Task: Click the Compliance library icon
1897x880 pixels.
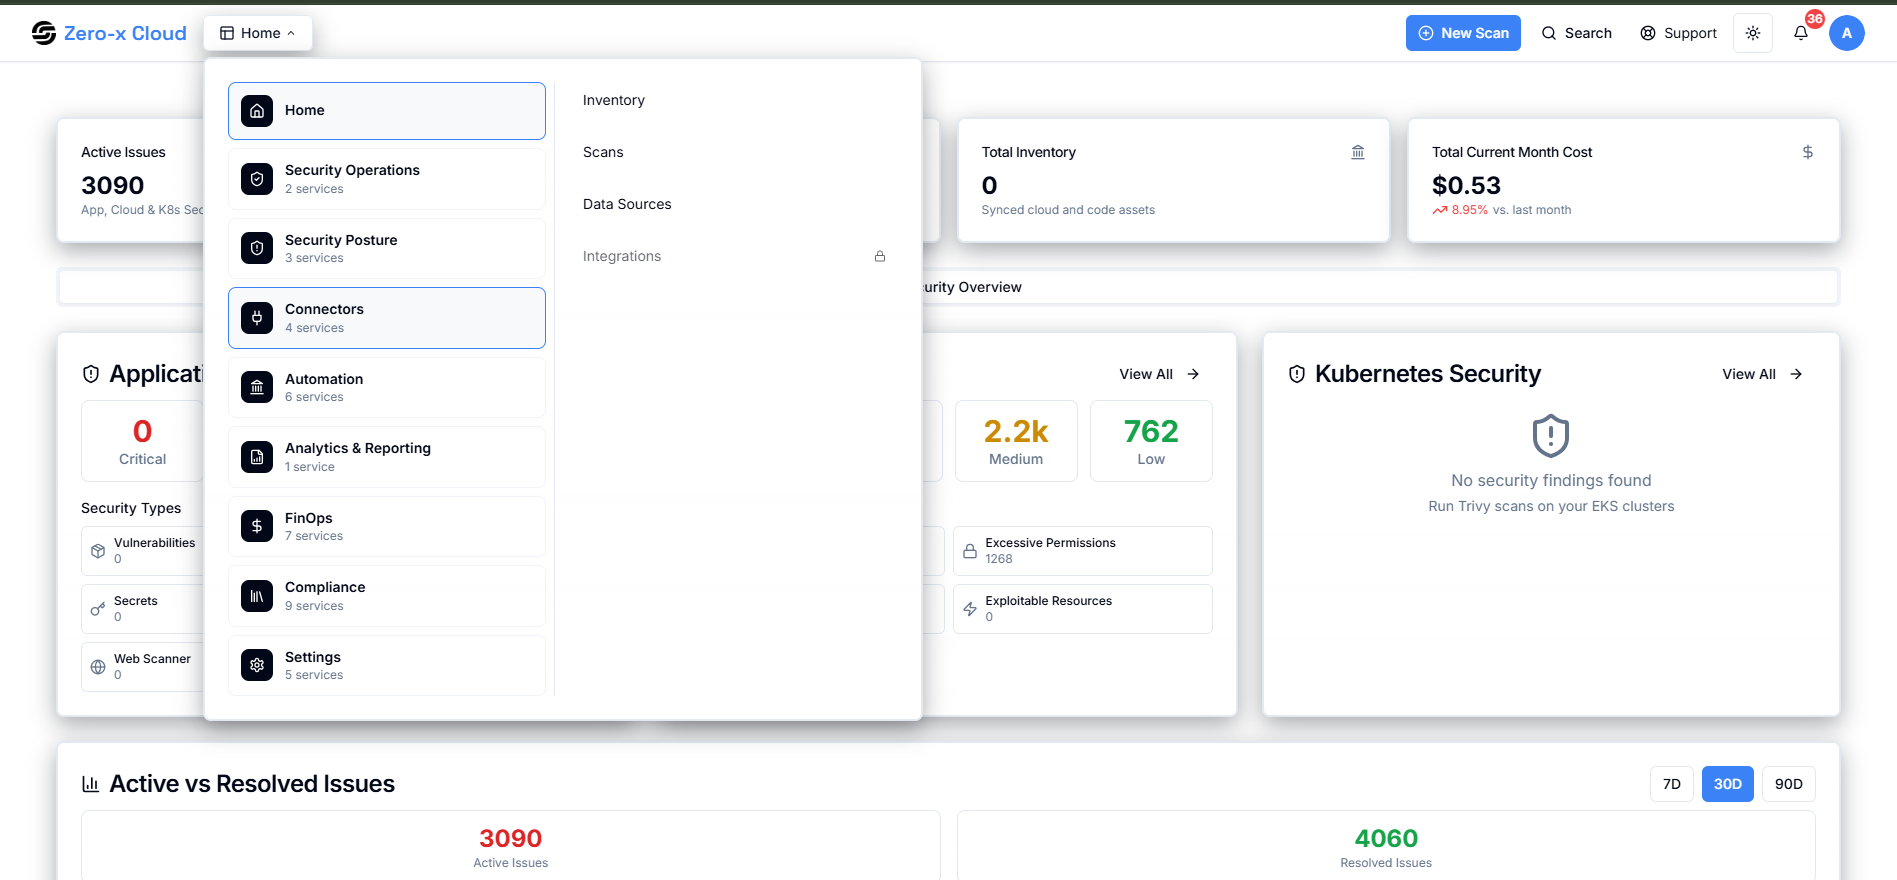Action: pyautogui.click(x=257, y=596)
